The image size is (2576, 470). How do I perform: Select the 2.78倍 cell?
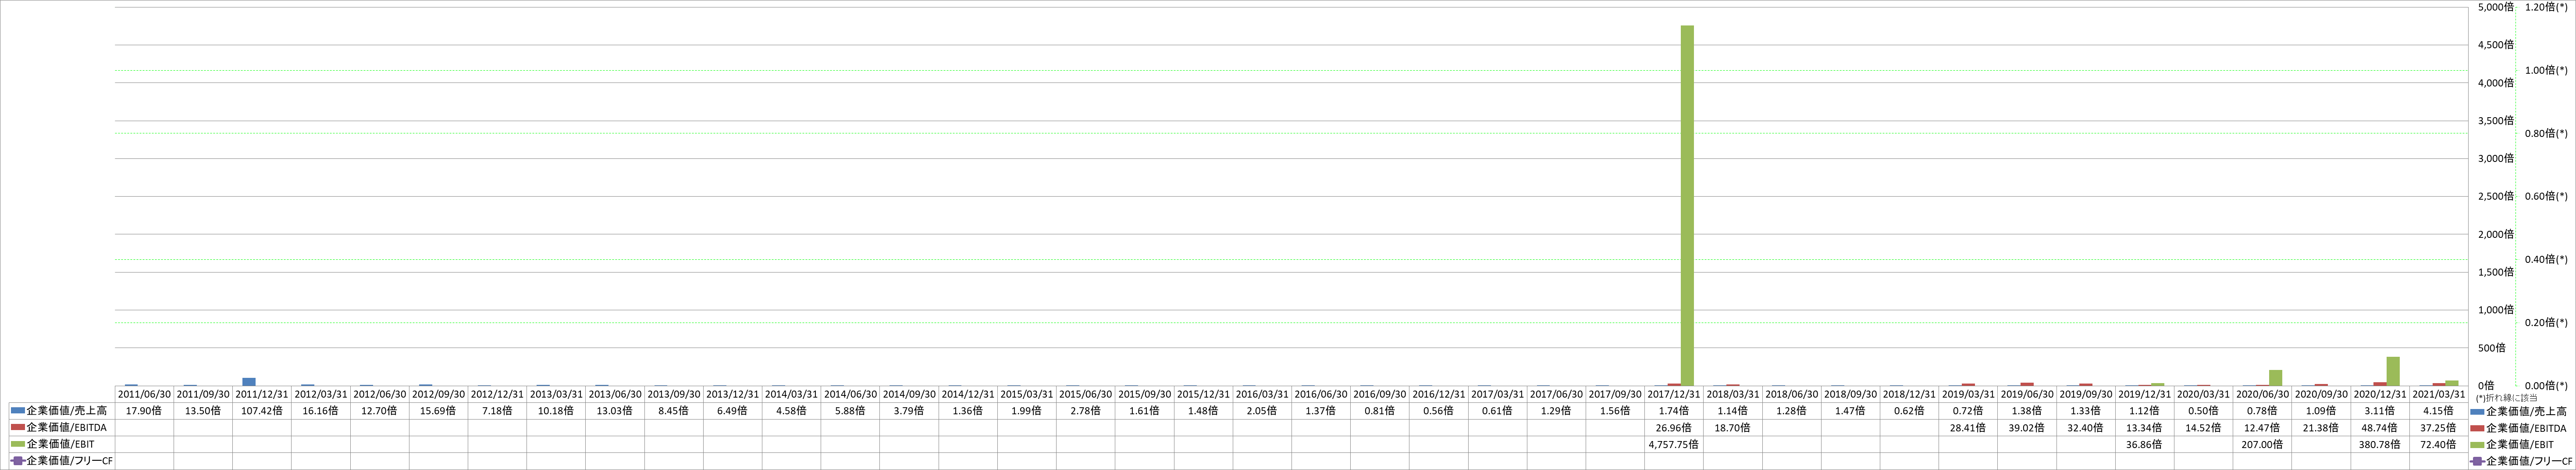[1086, 411]
